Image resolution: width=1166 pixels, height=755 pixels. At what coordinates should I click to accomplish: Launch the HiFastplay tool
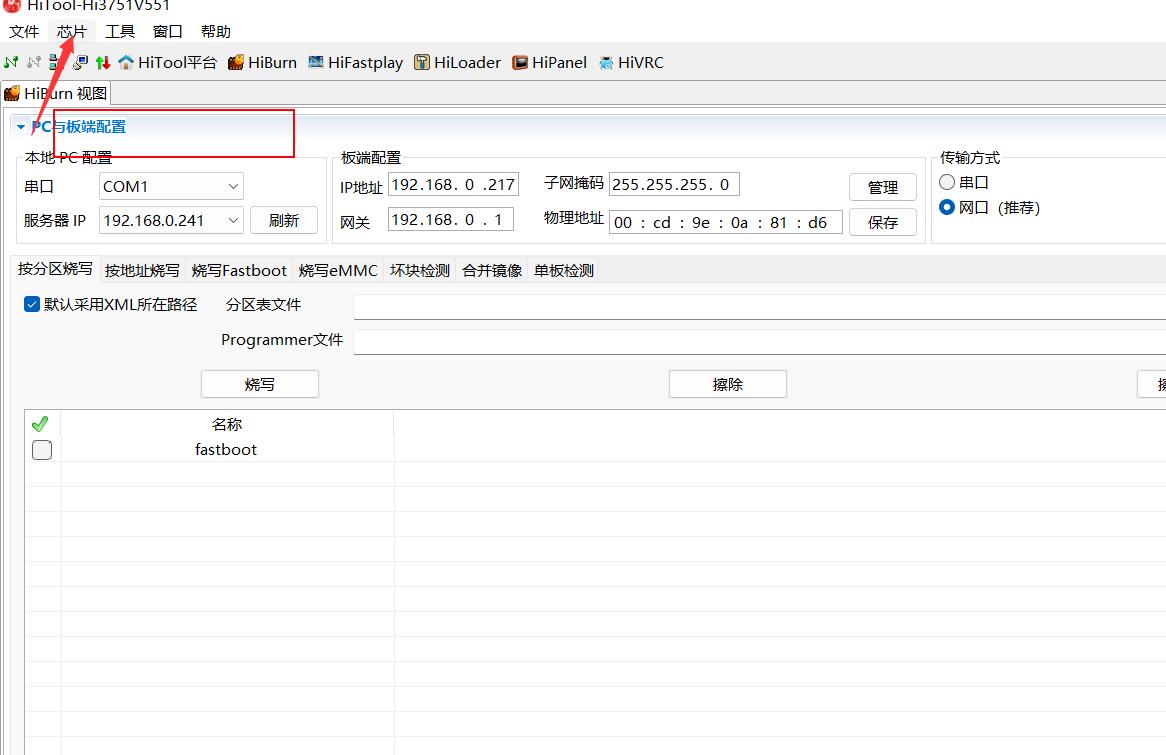pyautogui.click(x=355, y=62)
